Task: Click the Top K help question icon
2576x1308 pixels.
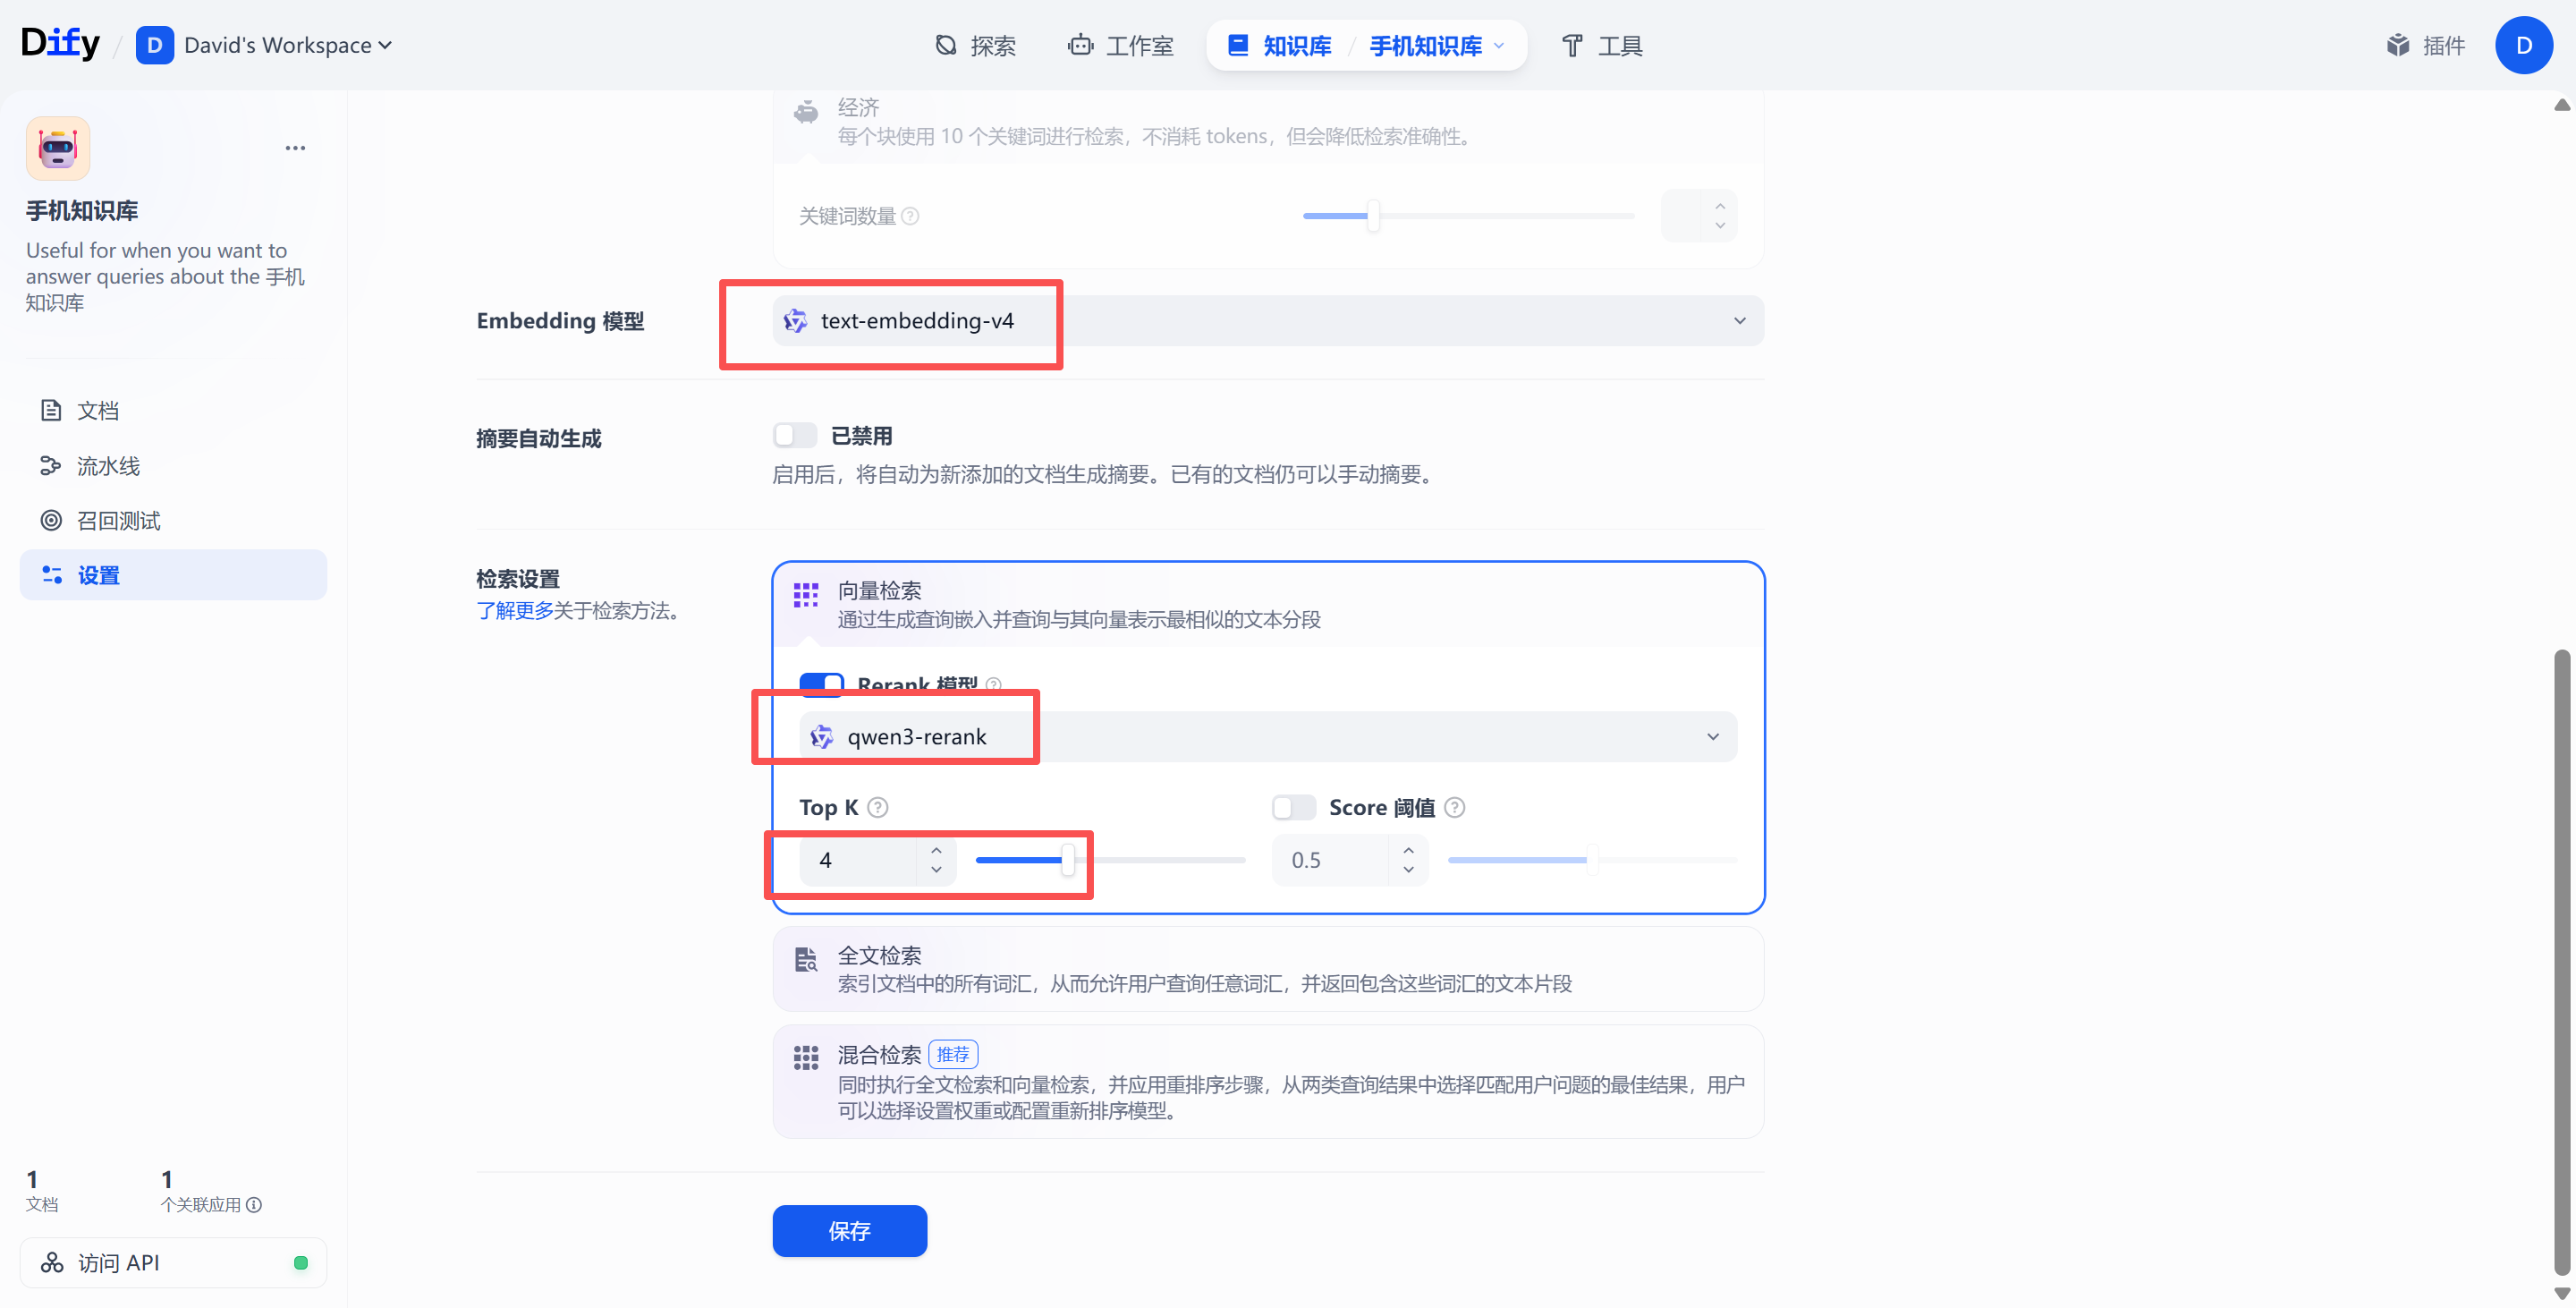Action: [x=877, y=807]
